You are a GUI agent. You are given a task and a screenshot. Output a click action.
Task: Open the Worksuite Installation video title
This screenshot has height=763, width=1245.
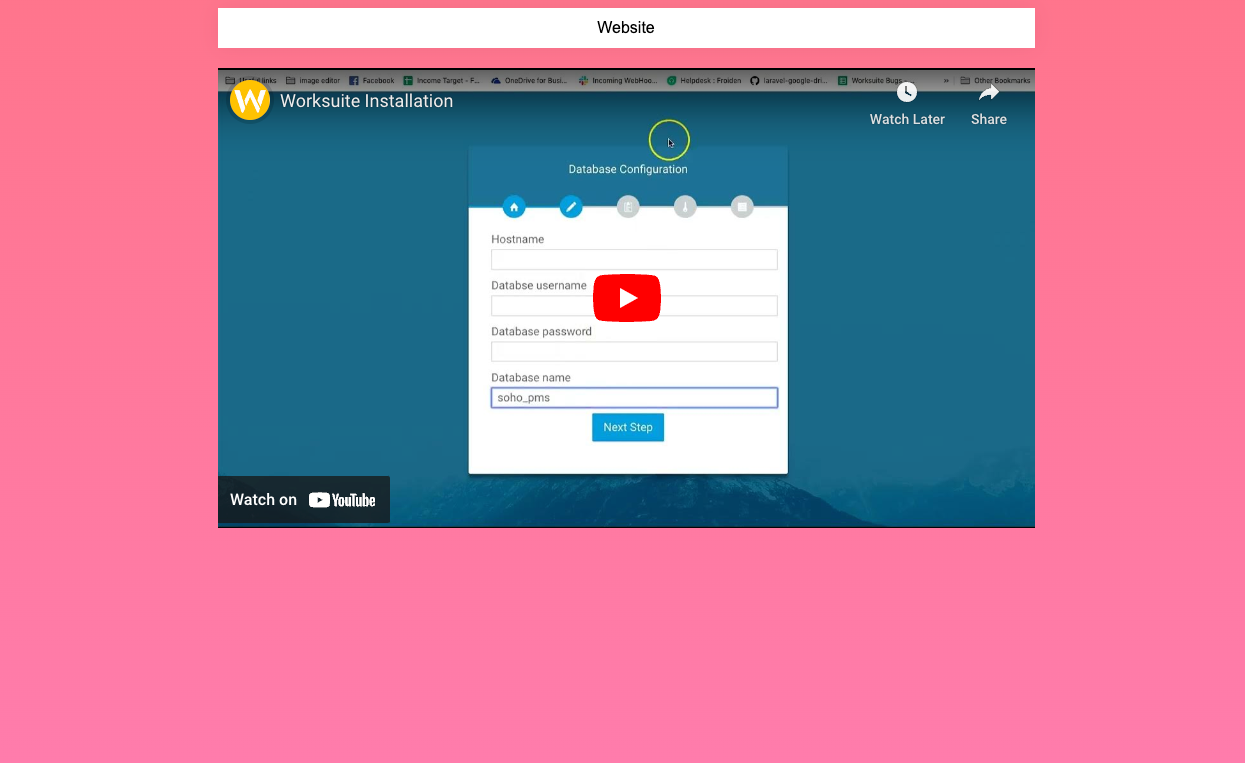(366, 101)
